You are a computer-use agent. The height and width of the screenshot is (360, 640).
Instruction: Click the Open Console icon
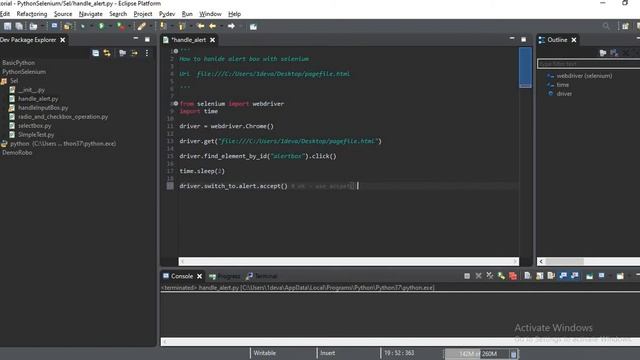[x=620, y=276]
